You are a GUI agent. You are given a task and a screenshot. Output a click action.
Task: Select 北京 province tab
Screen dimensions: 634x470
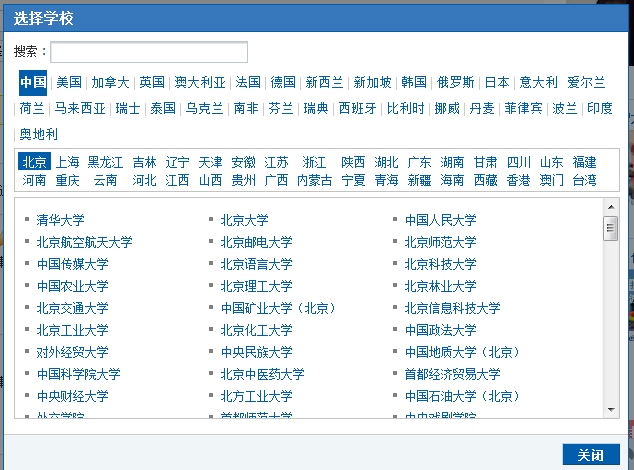click(34, 162)
